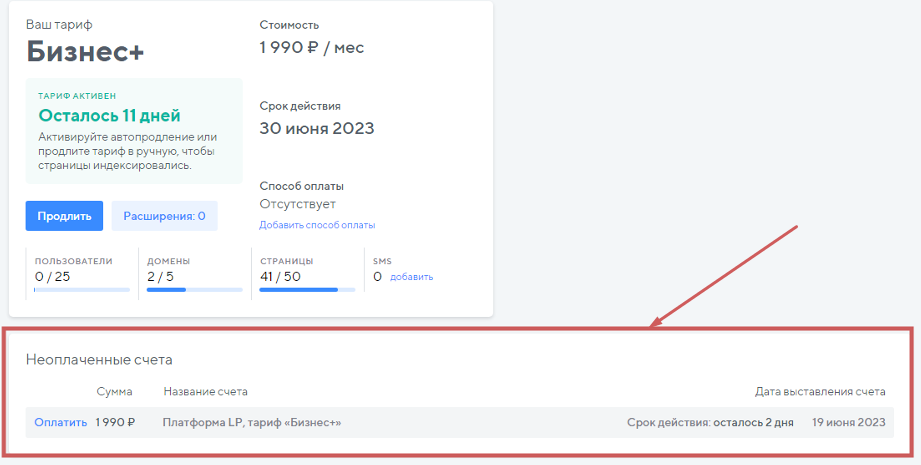The width and height of the screenshot is (921, 465).
Task: Click the blue Продлить button
Action: [64, 216]
